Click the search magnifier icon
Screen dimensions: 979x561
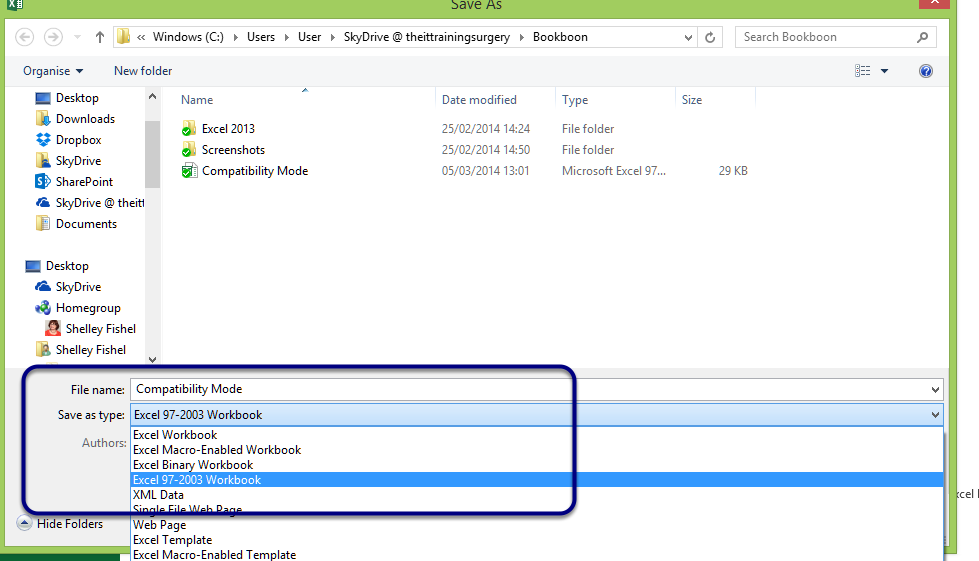pyautogui.click(x=922, y=37)
